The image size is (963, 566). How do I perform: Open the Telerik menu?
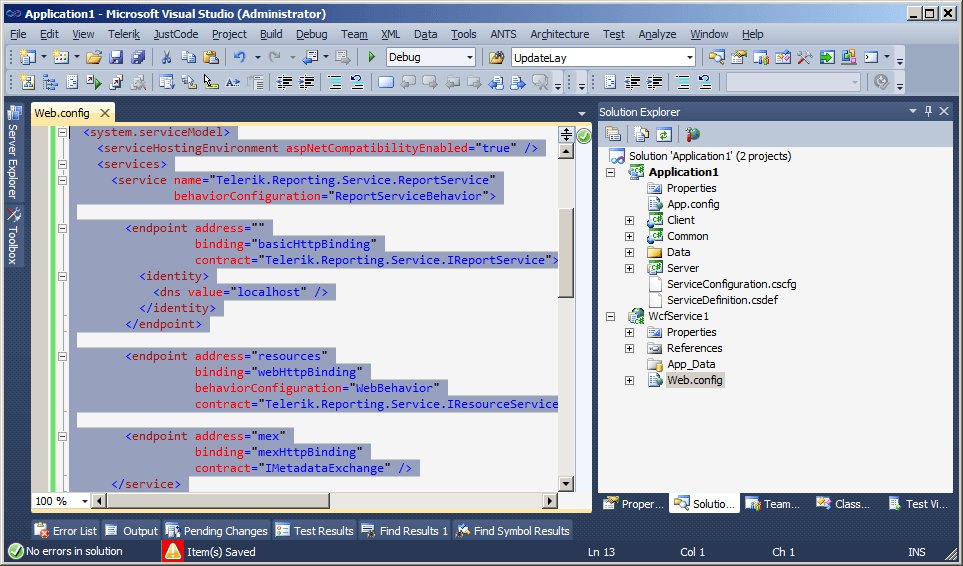124,34
